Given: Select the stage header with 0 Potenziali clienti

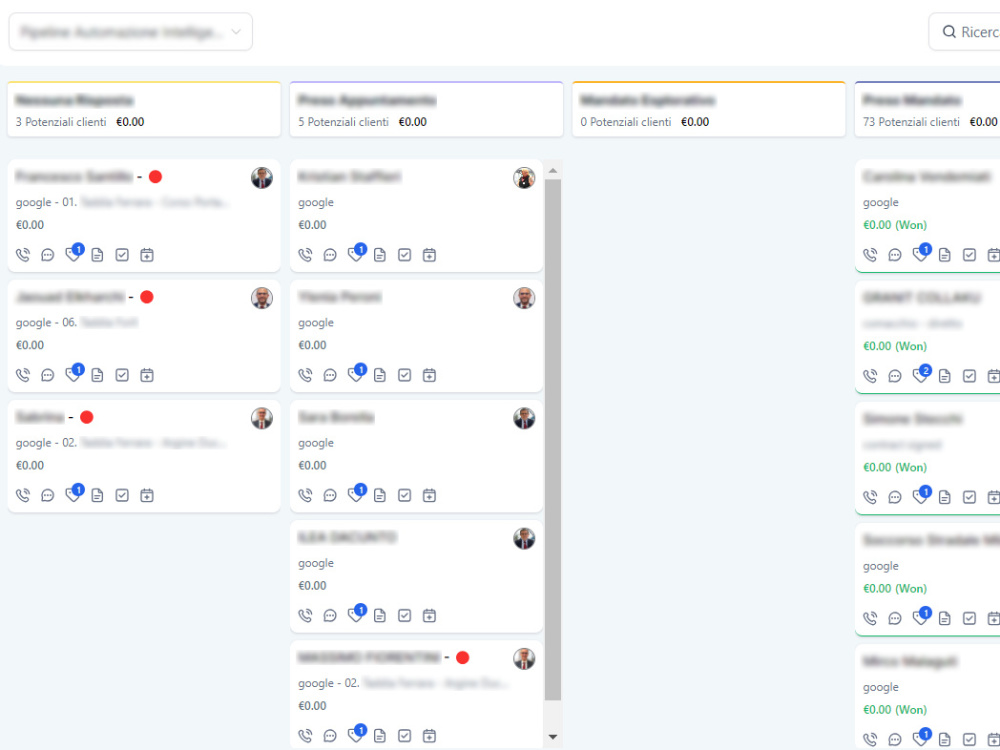Looking at the screenshot, I should (x=709, y=109).
